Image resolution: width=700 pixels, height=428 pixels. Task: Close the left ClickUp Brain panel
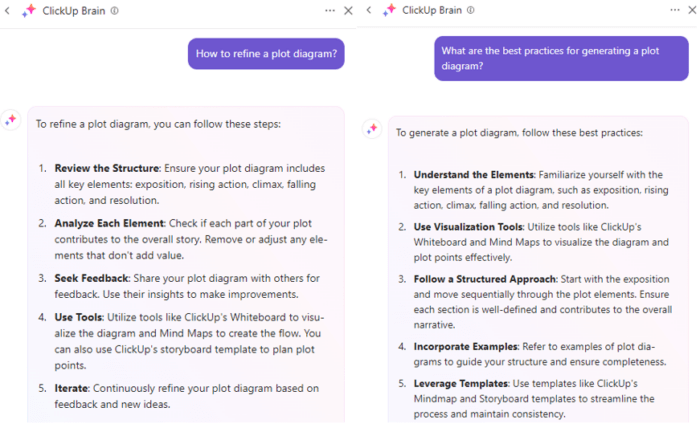coord(348,11)
